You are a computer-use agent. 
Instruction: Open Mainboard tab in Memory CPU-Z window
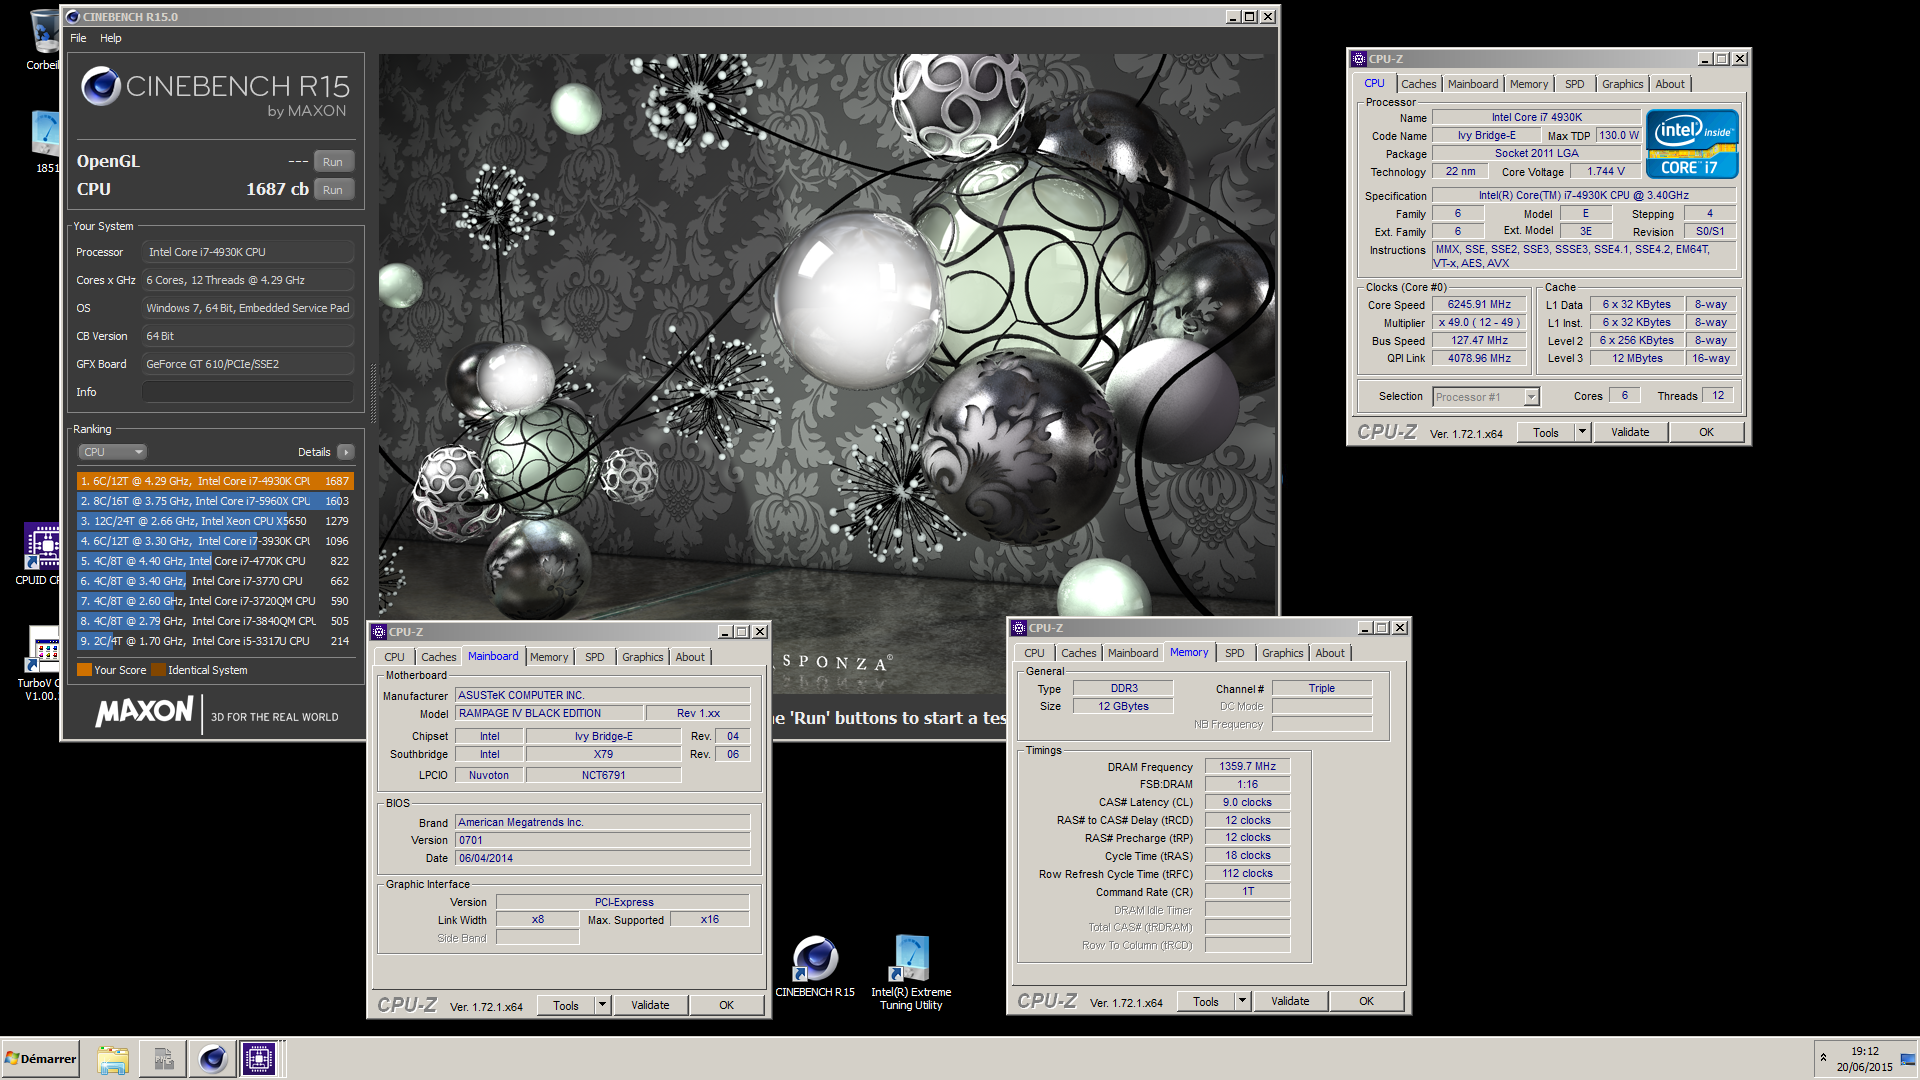tap(1133, 653)
